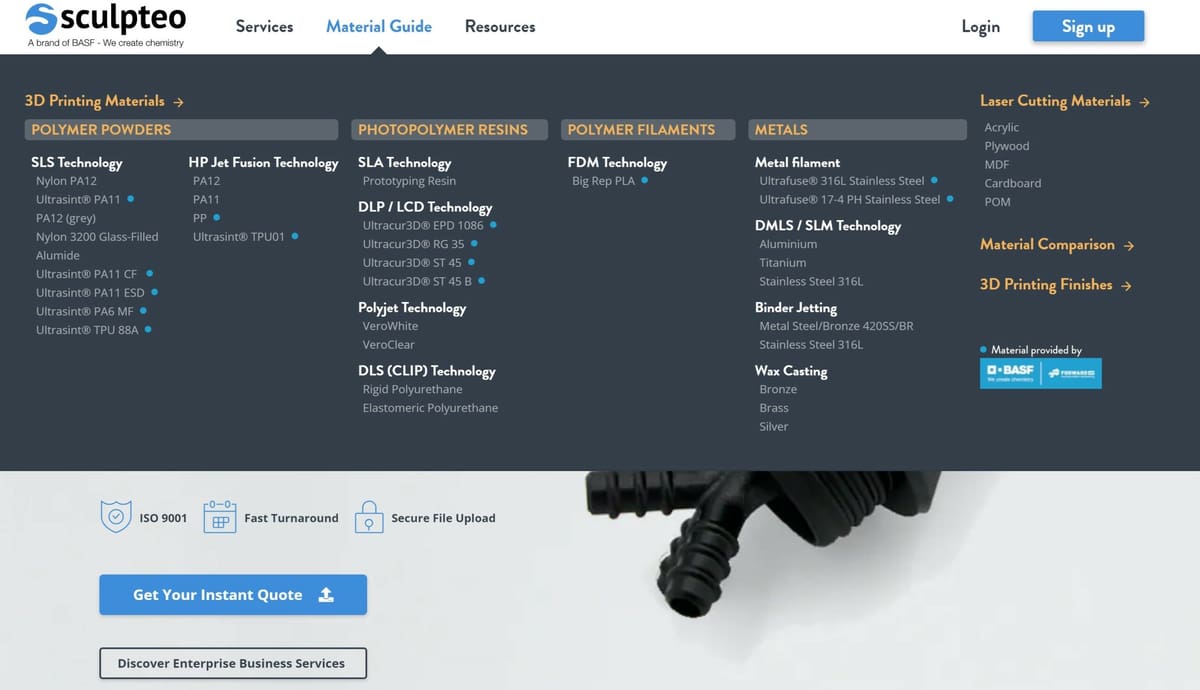Screen dimensions: 1200x690
Task: Open the Services menu
Action: click(x=264, y=27)
